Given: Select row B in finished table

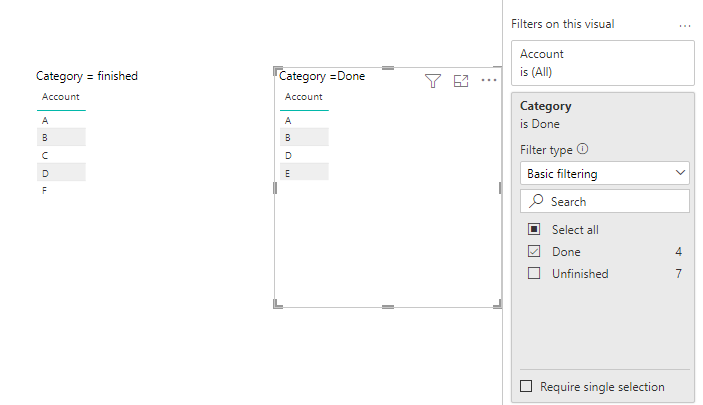Looking at the screenshot, I should tap(61, 137).
